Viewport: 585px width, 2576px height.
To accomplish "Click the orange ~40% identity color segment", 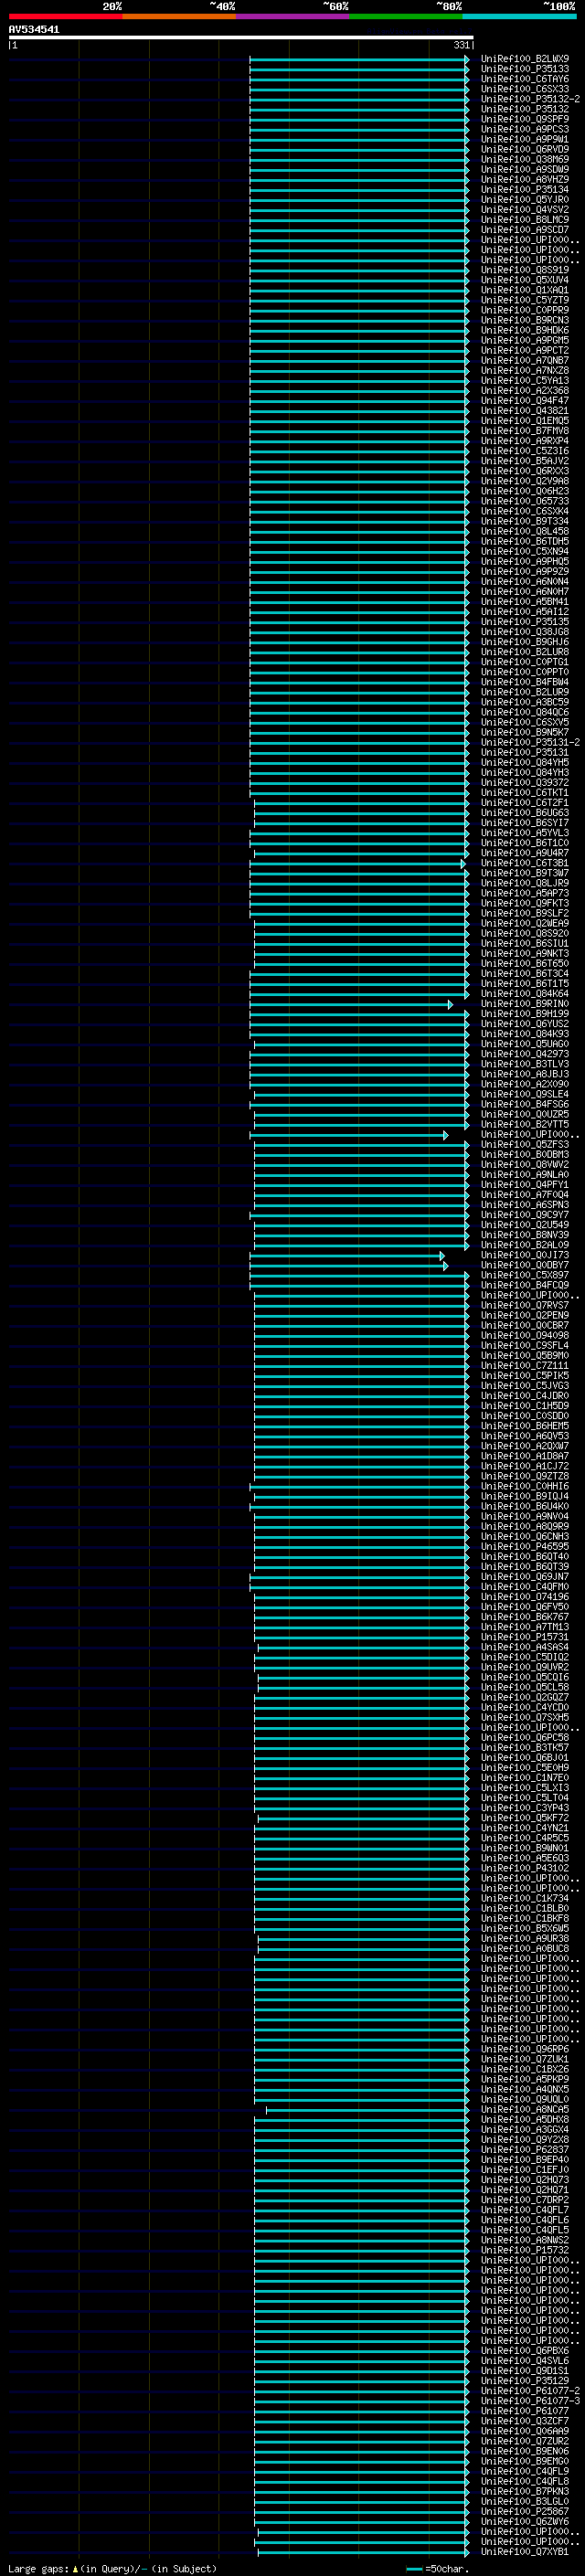I will pyautogui.click(x=179, y=16).
